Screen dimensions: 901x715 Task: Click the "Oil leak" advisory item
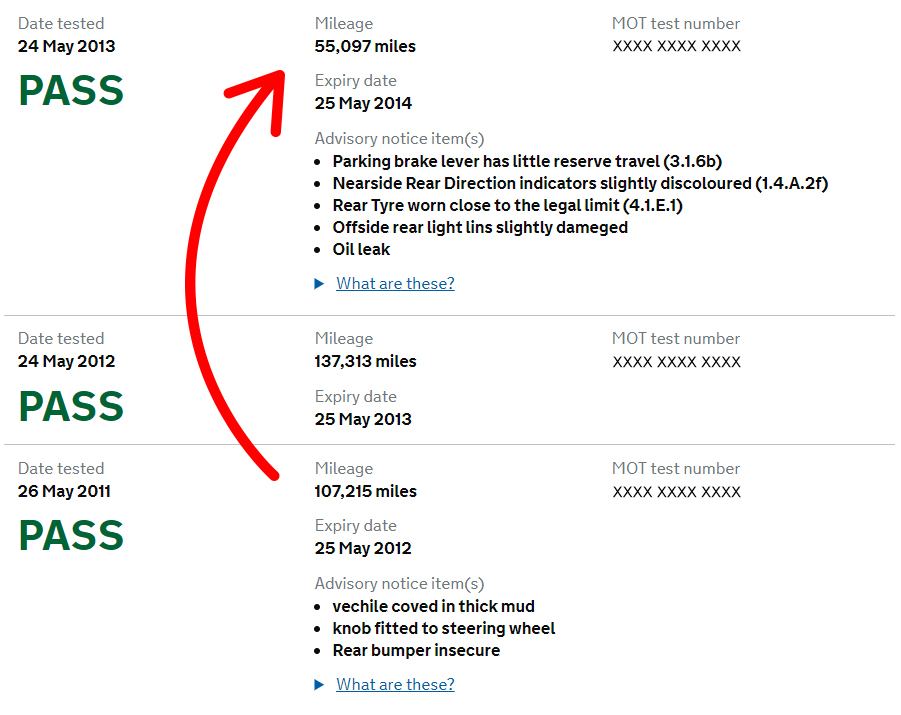(x=361, y=249)
